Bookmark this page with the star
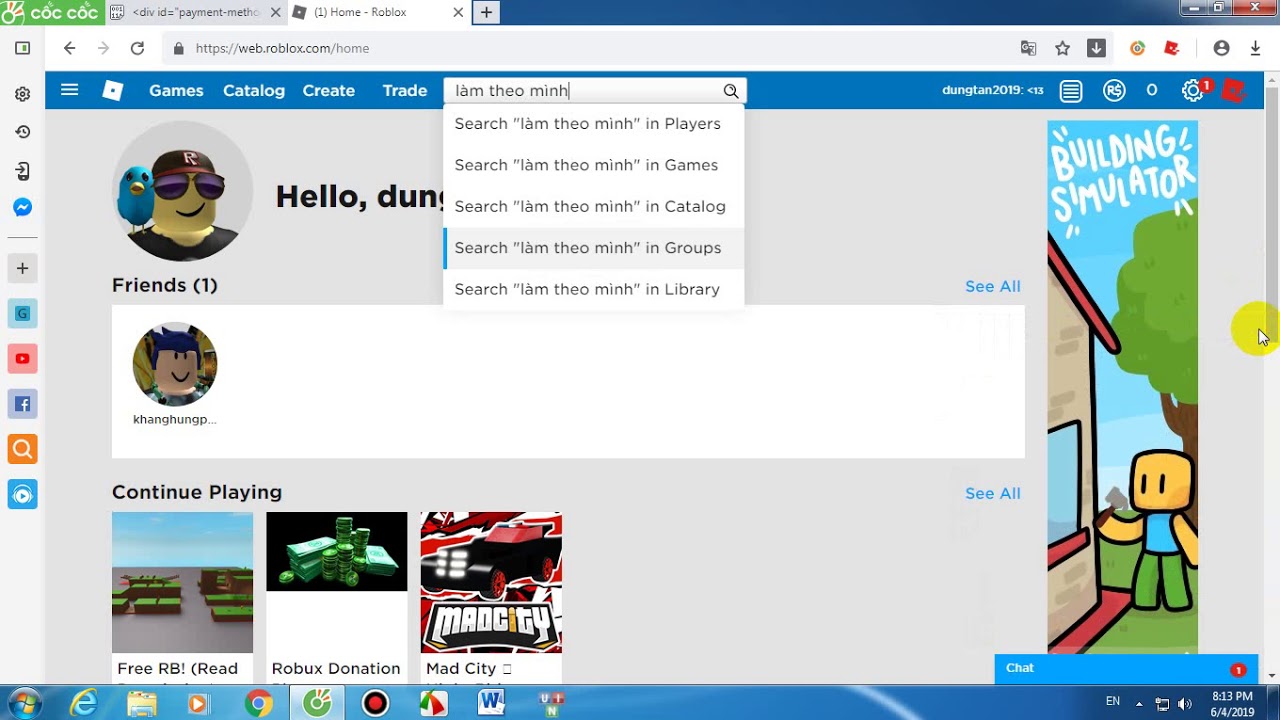This screenshot has height=720, width=1280. (x=1062, y=48)
